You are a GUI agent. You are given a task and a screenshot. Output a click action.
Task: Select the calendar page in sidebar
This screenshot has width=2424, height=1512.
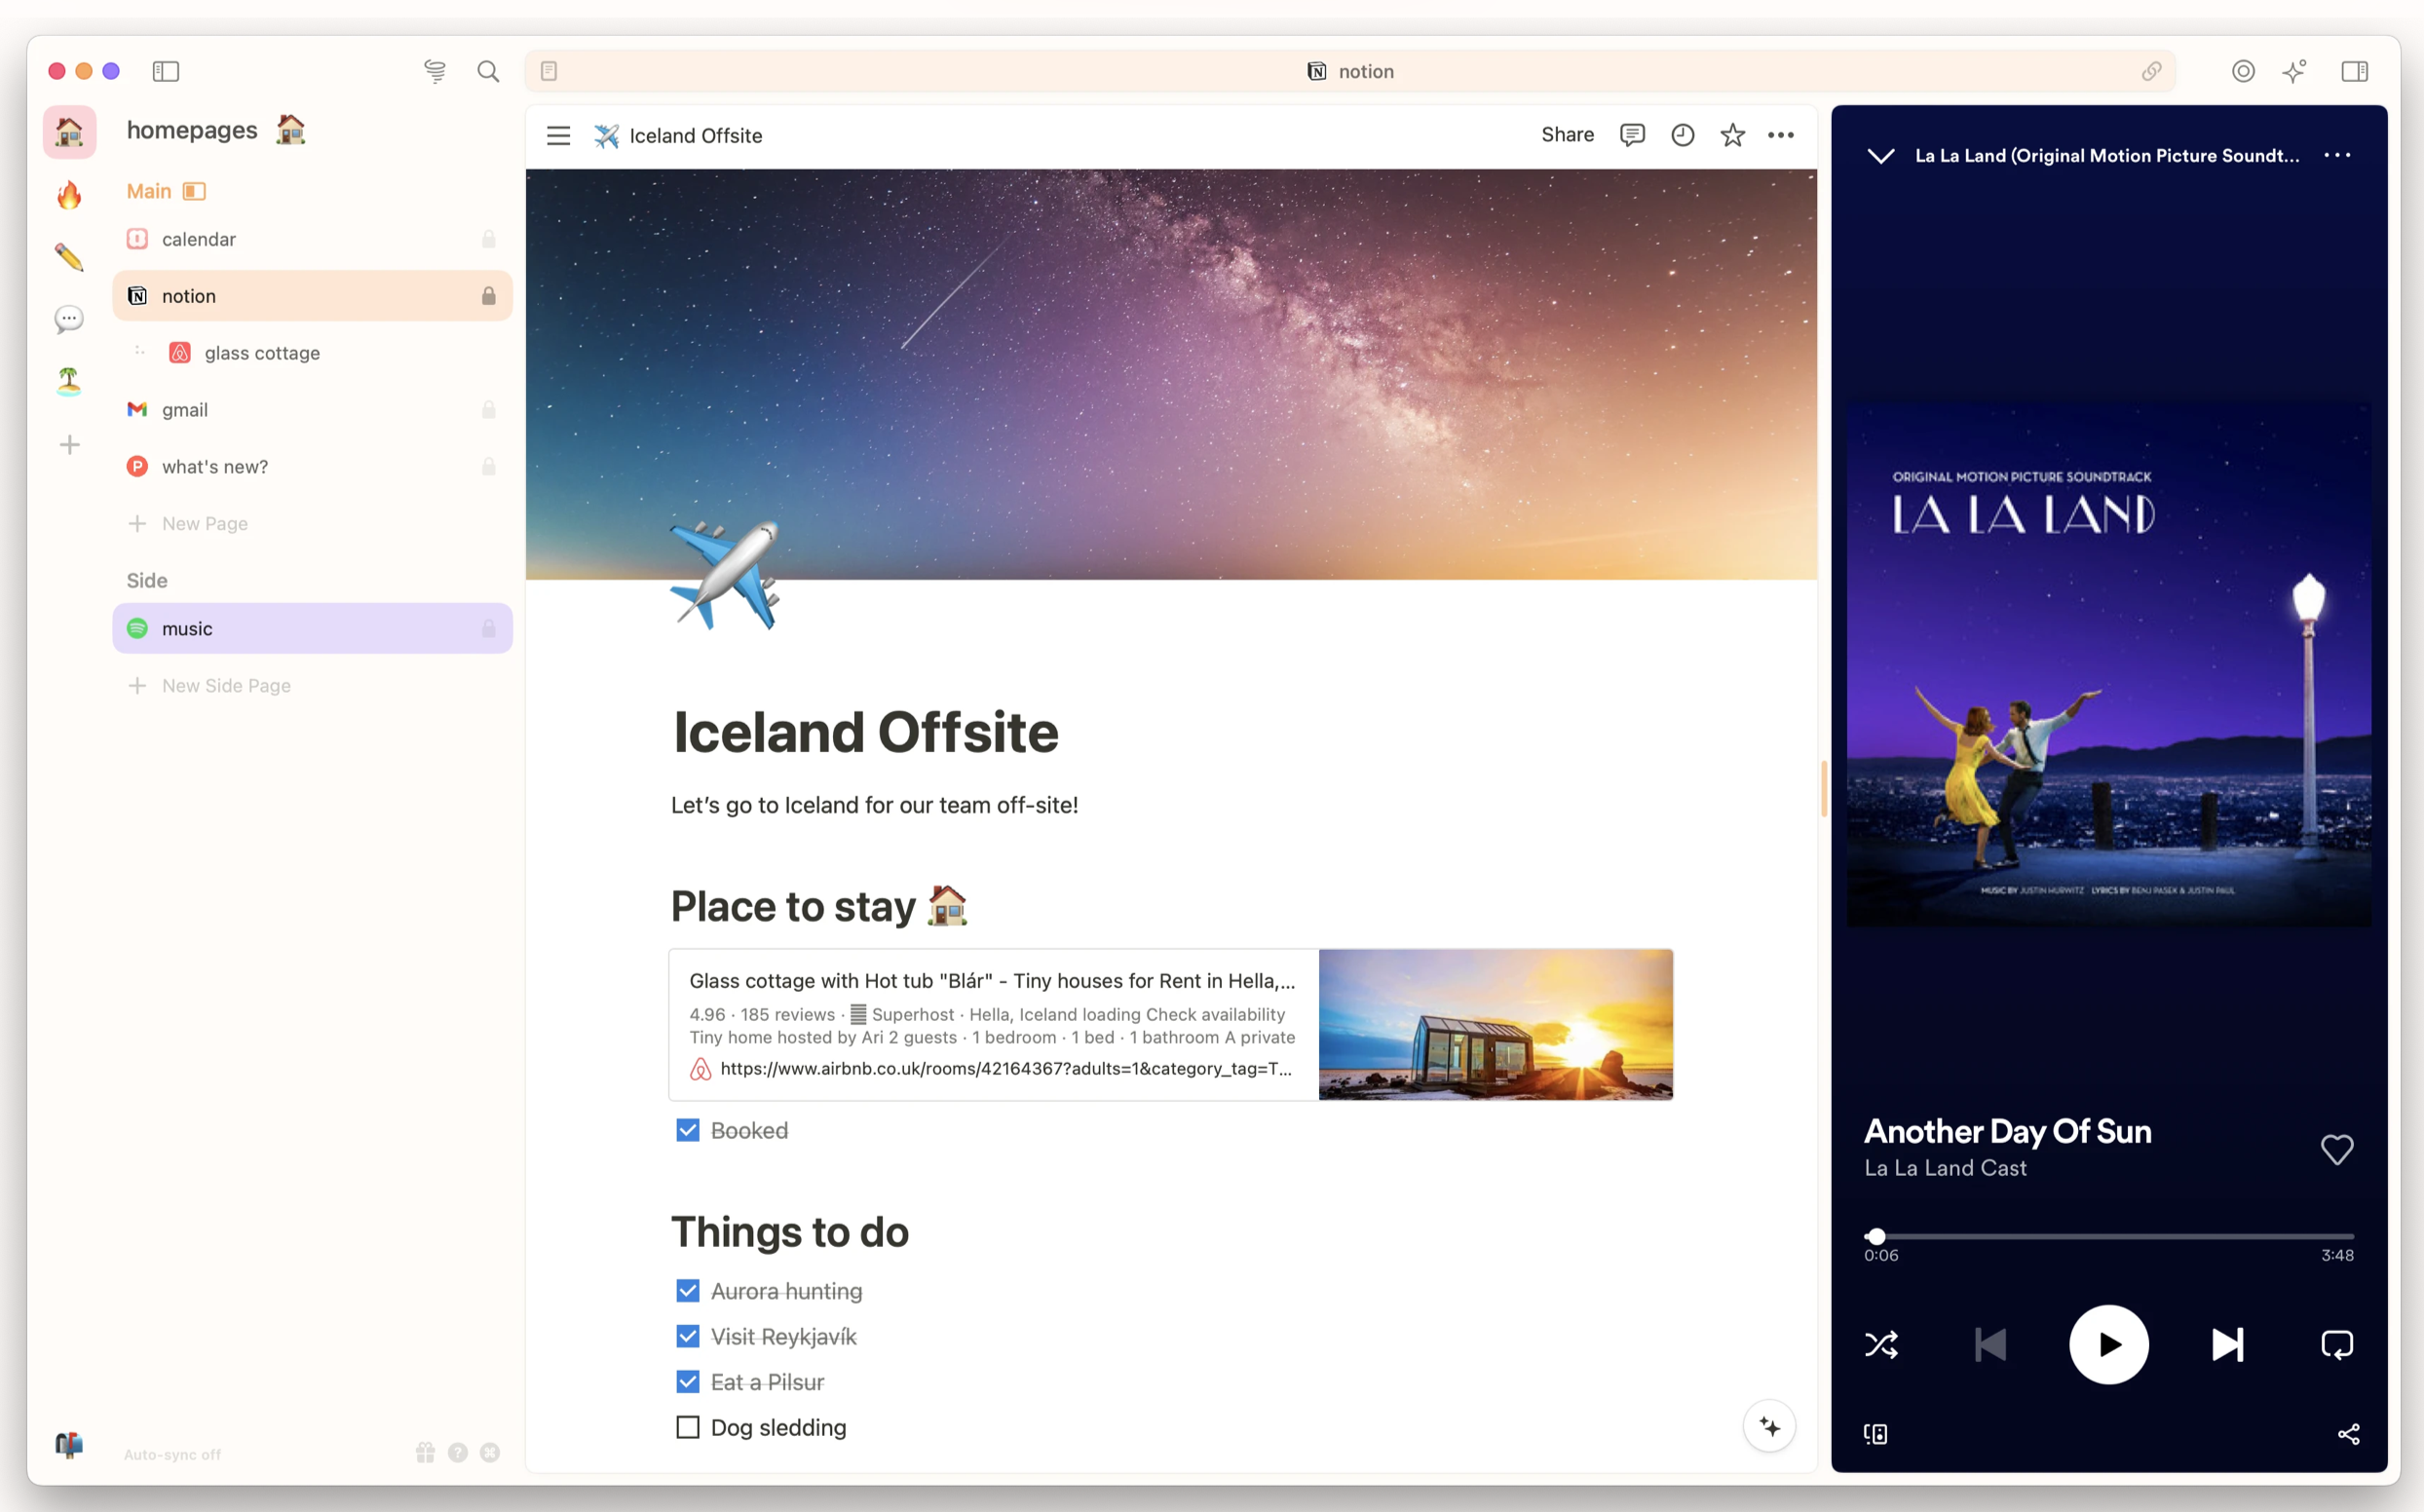[199, 239]
